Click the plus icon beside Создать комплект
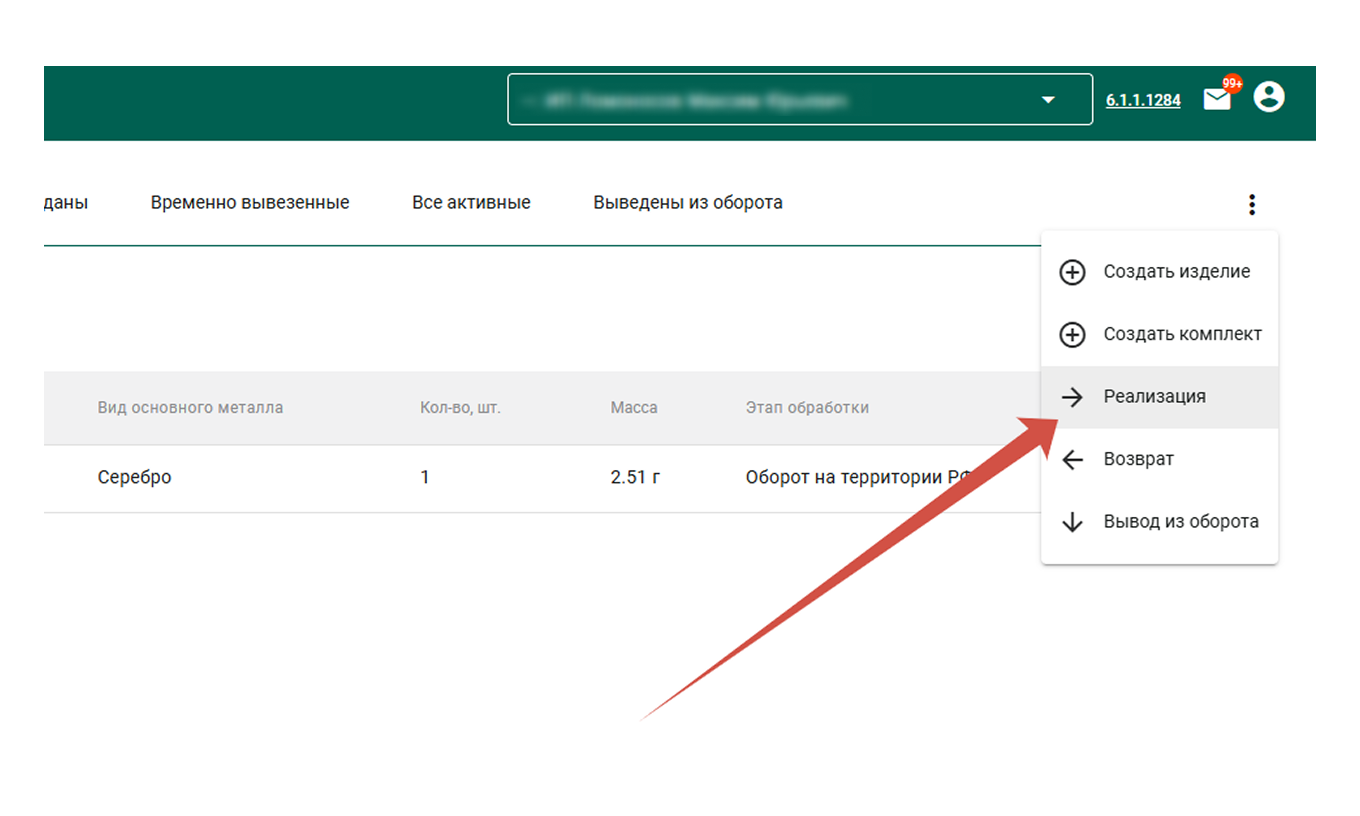The image size is (1360, 816). coord(1072,335)
